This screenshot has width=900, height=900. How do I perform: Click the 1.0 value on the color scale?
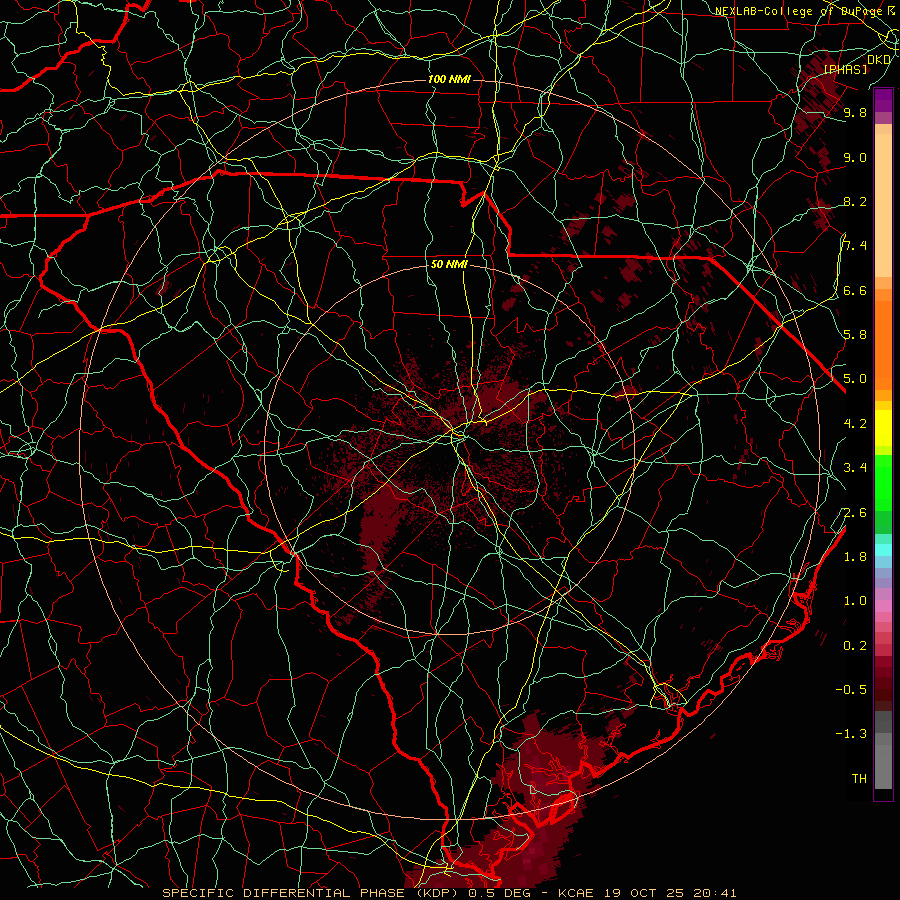855,601
